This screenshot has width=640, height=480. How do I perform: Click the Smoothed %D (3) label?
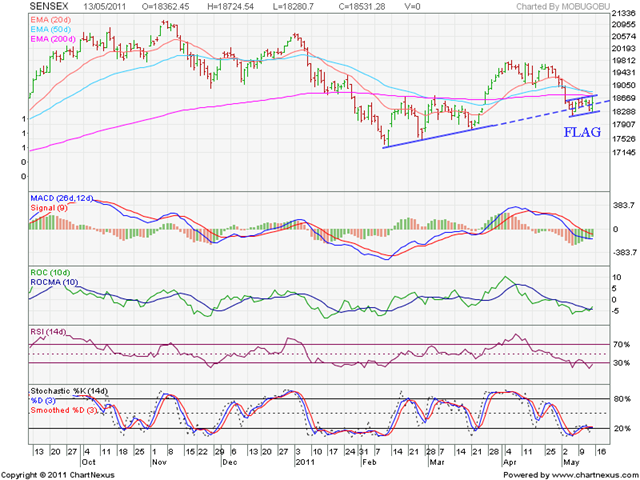click(64, 410)
